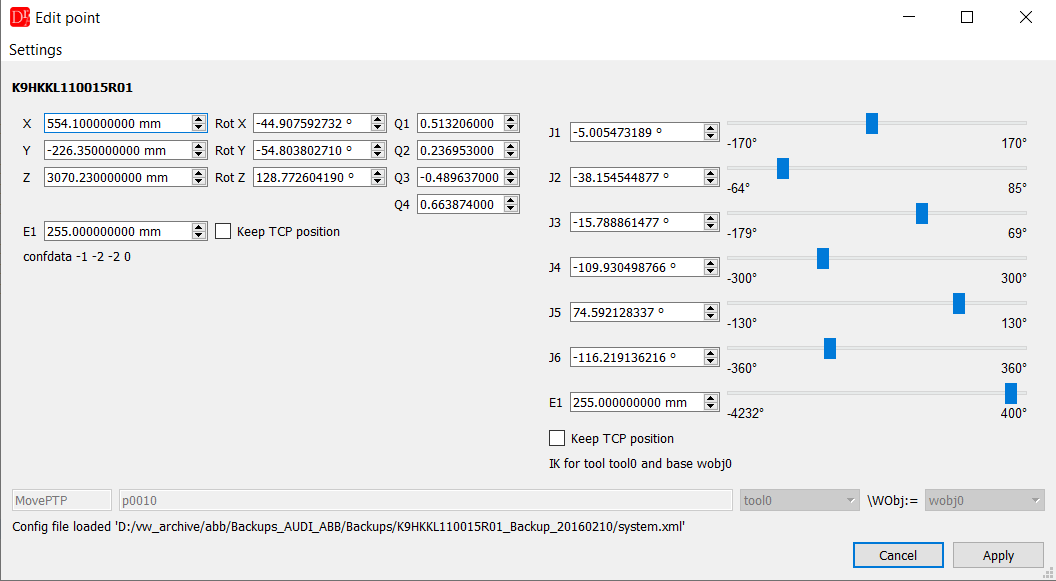Image resolution: width=1056 pixels, height=581 pixels.
Task: Tick Keep TCP position under joint sliders
Action: [x=557, y=438]
